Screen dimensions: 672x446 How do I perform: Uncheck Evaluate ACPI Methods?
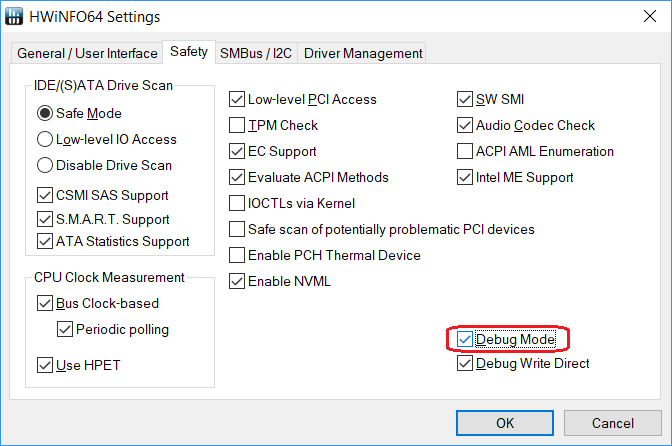237,177
